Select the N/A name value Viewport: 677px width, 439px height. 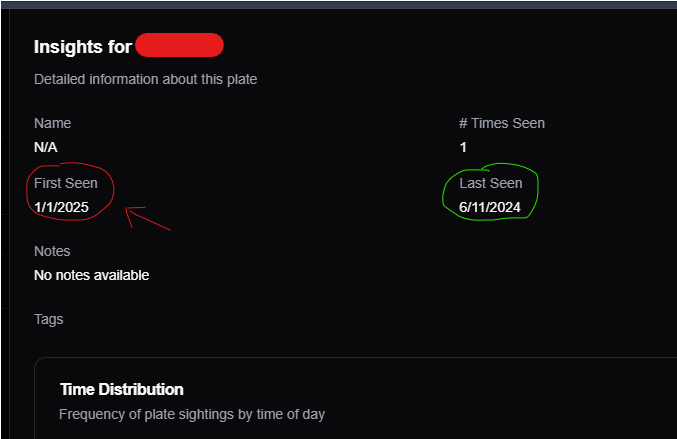(x=45, y=147)
